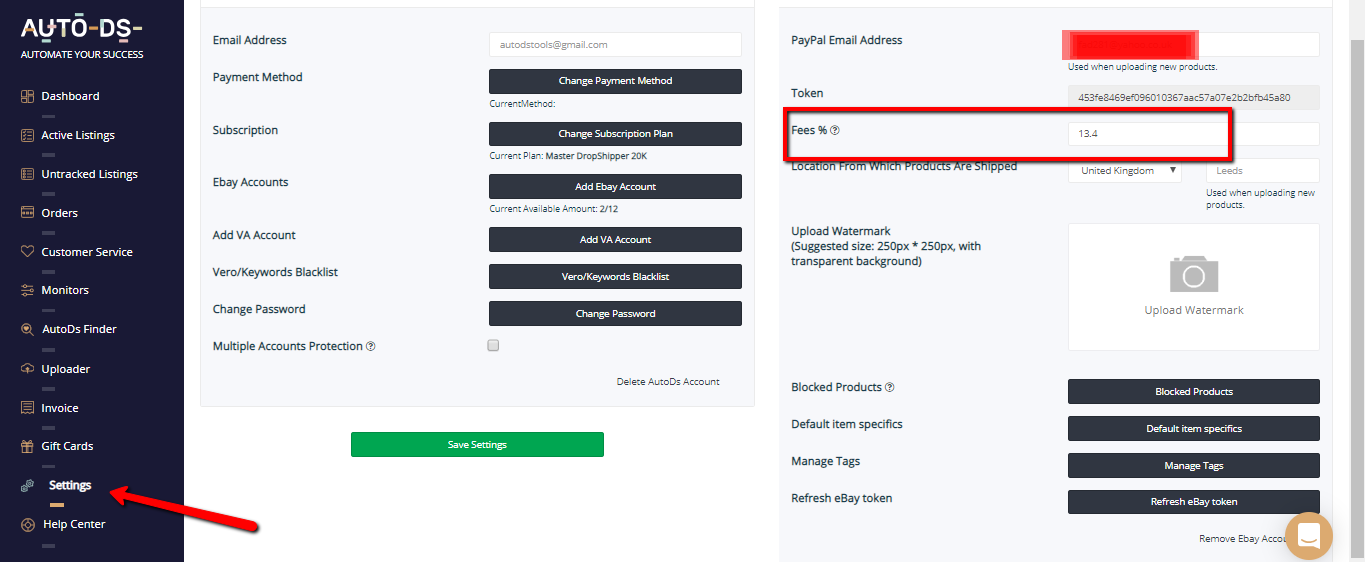
Task: Navigate to Orders
Action: click(59, 213)
